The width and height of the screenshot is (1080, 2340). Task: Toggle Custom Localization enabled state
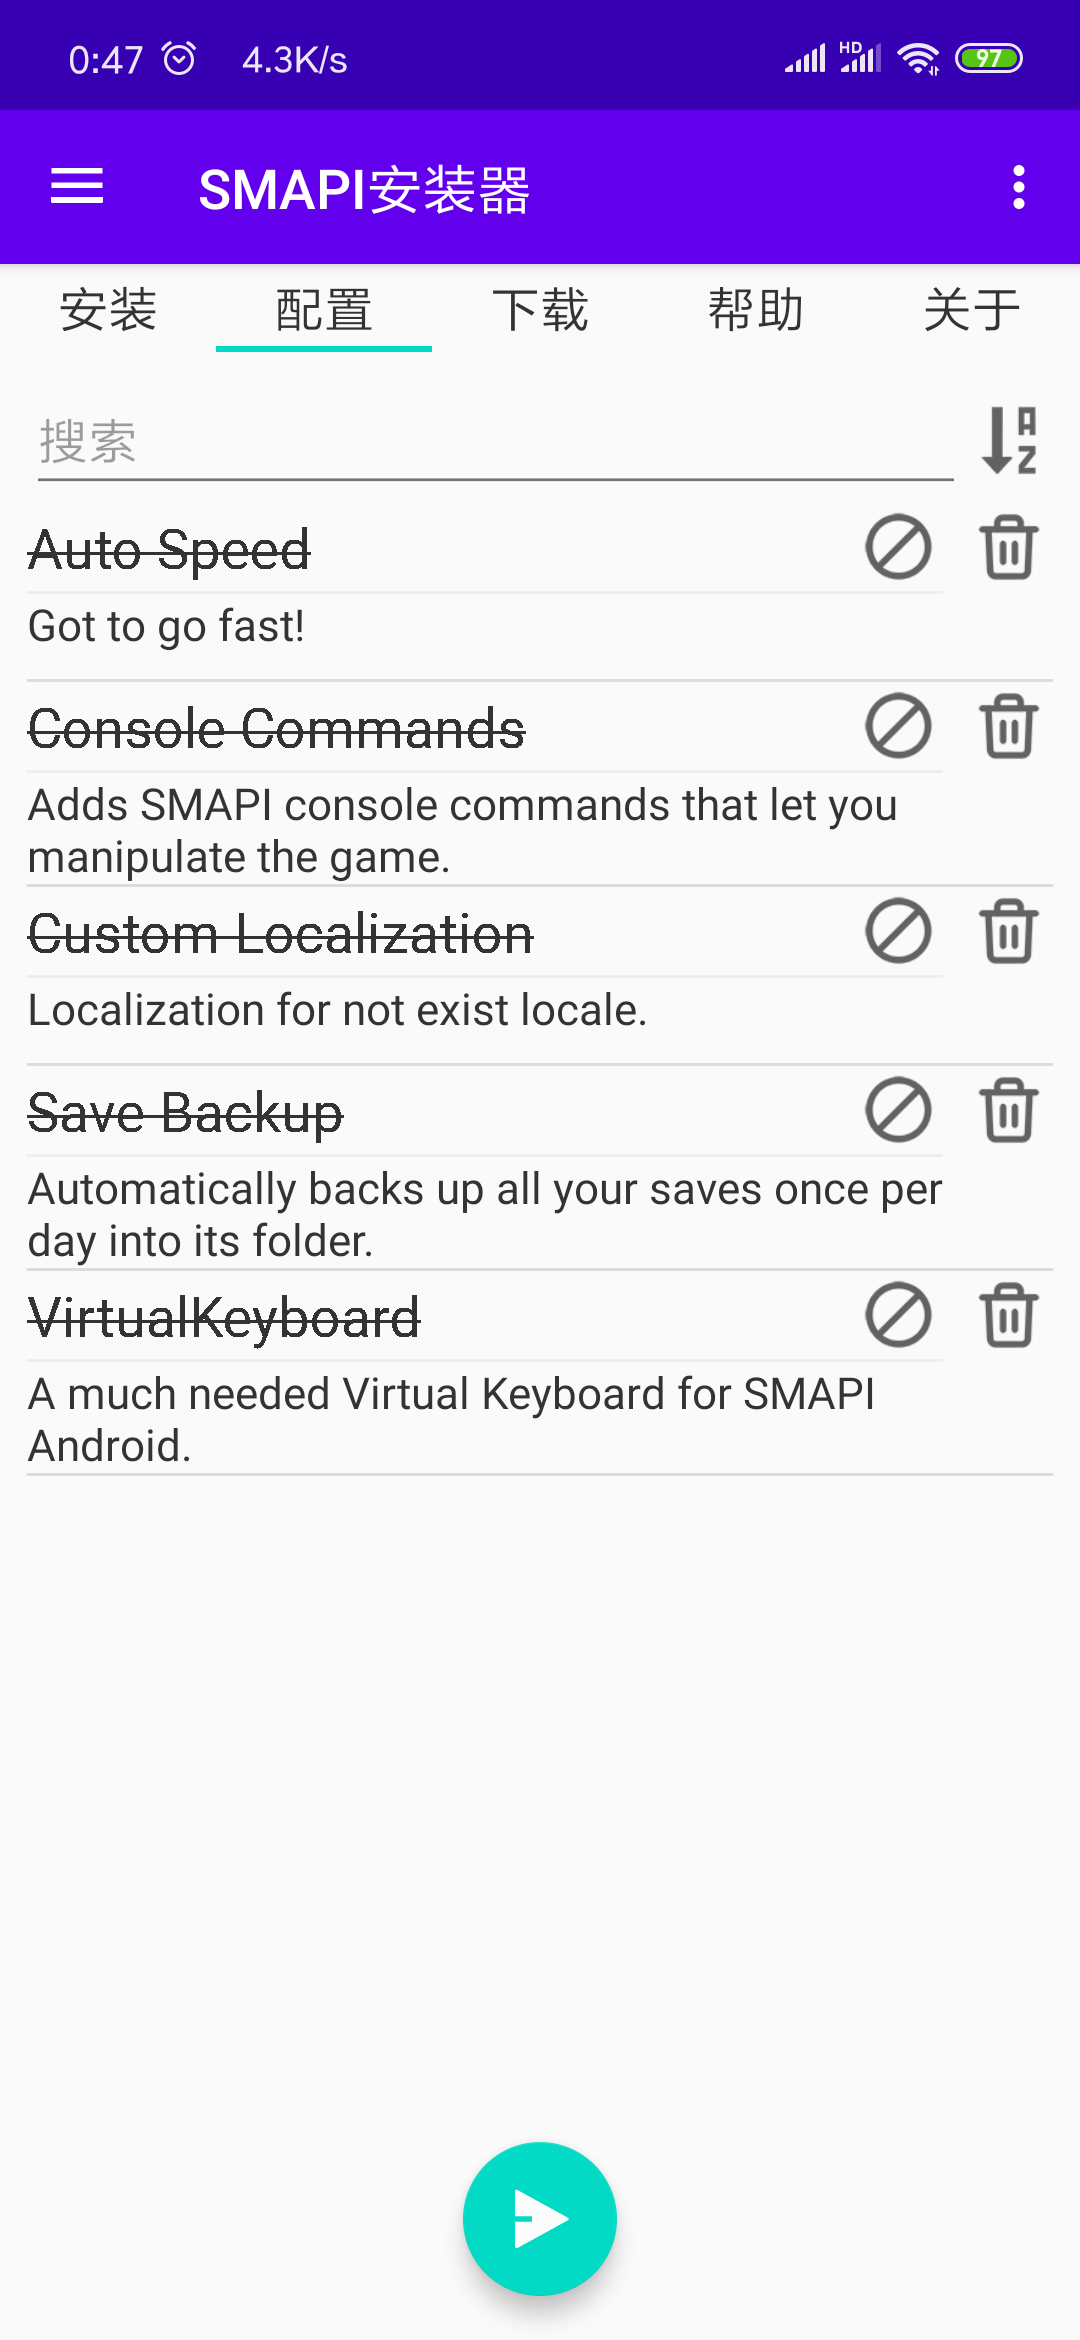898,931
